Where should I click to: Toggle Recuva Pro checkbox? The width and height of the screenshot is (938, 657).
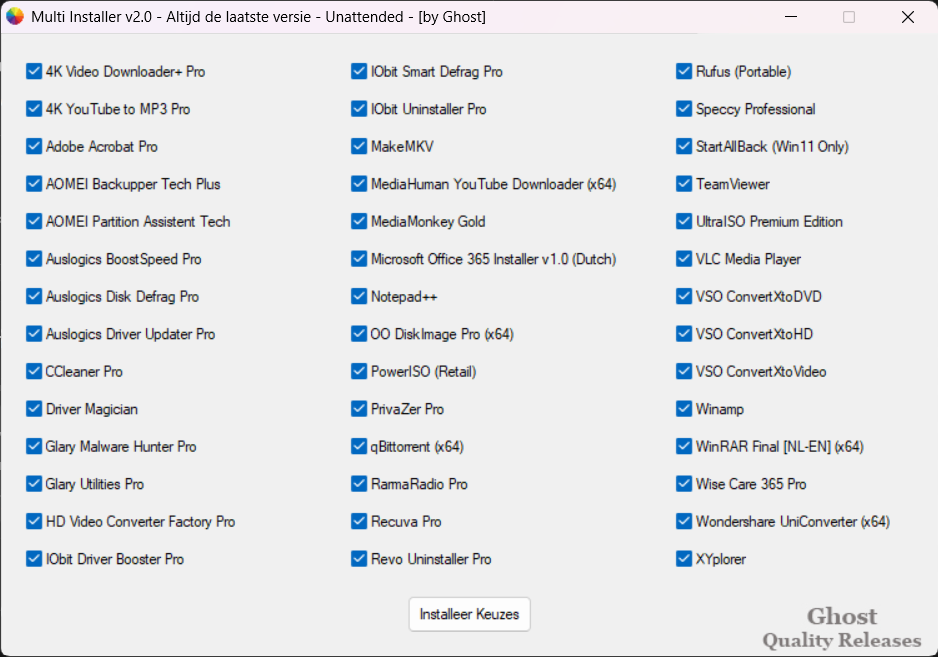[359, 521]
